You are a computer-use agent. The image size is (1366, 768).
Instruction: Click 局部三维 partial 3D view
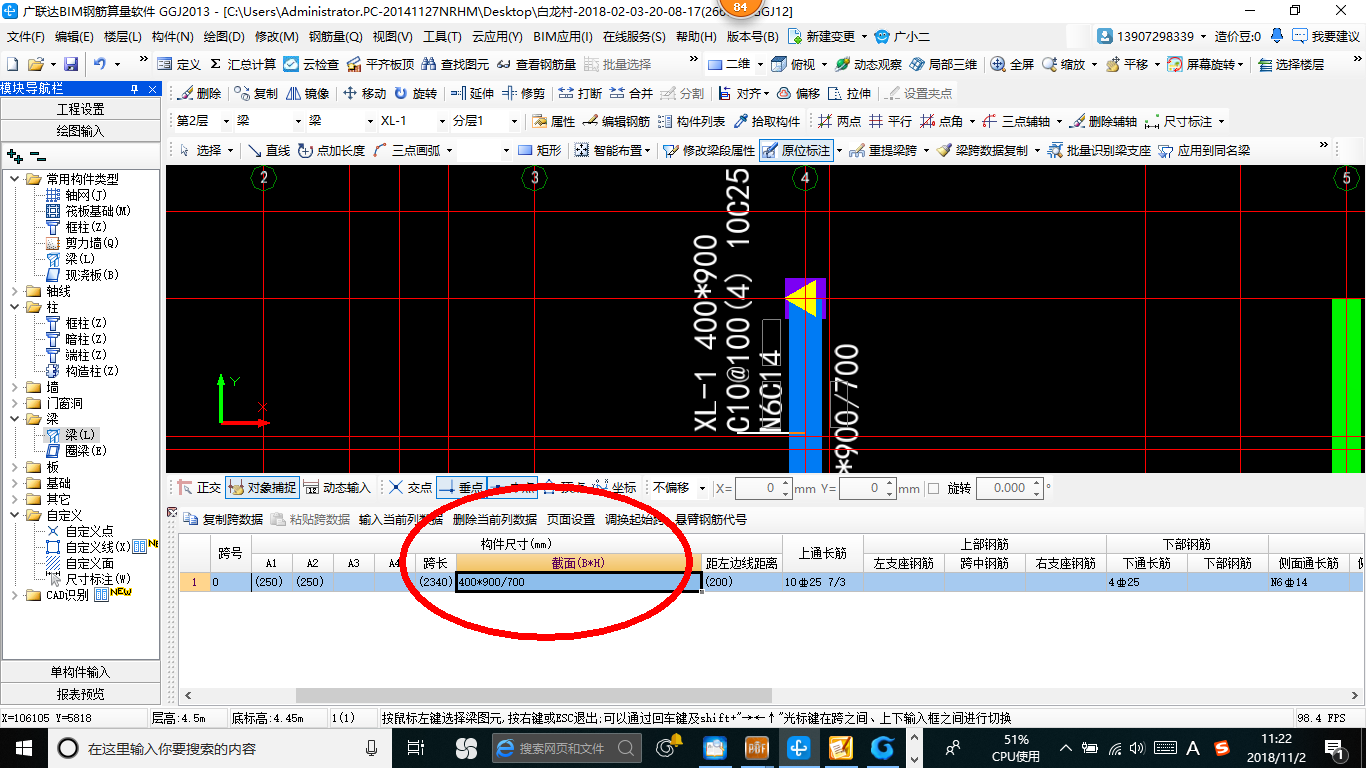point(943,64)
